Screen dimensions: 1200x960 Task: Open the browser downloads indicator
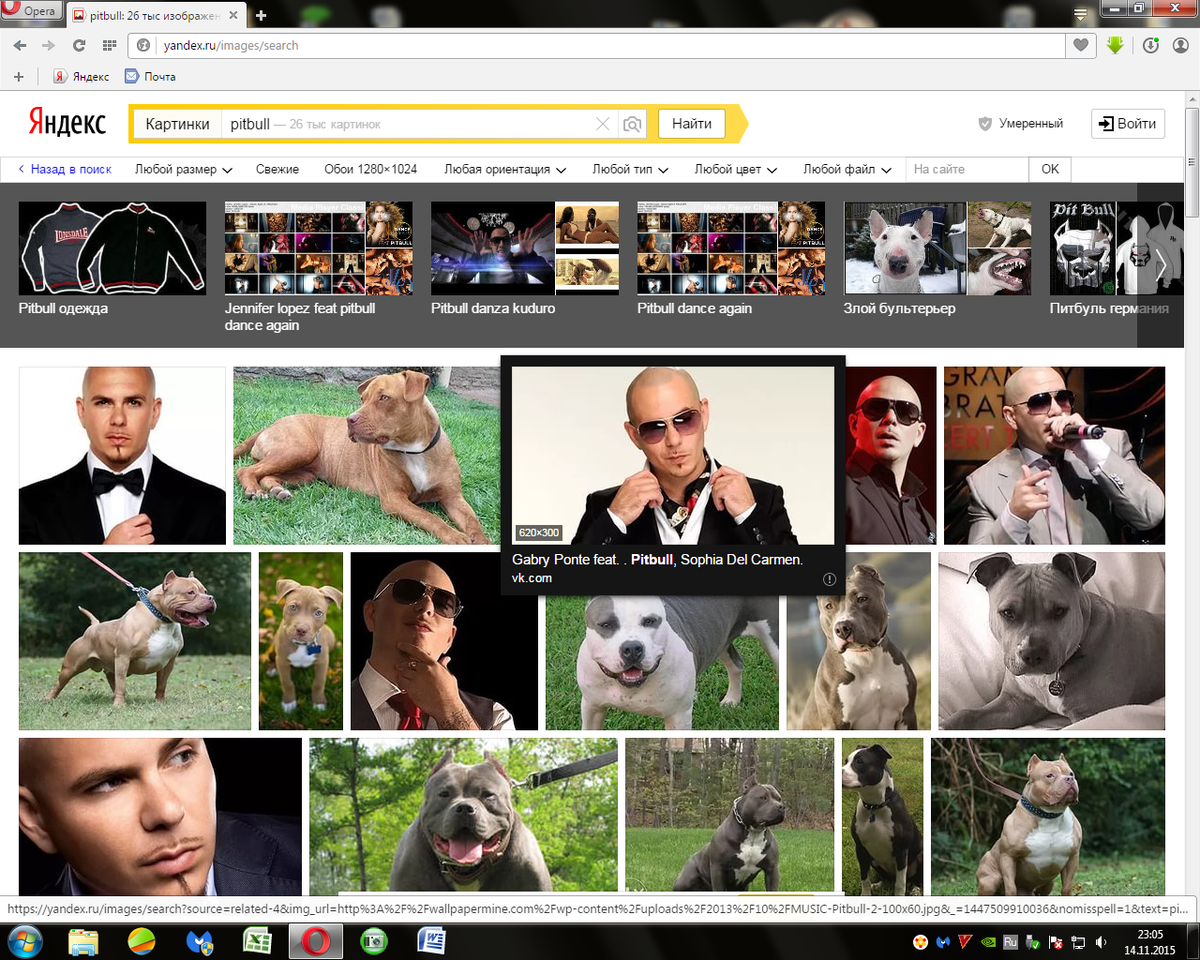(1150, 45)
